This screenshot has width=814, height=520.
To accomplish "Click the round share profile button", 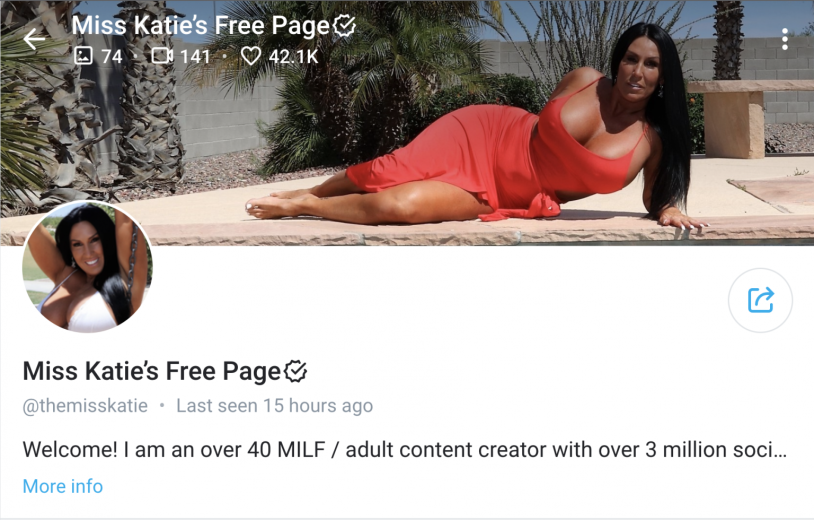I will click(760, 300).
